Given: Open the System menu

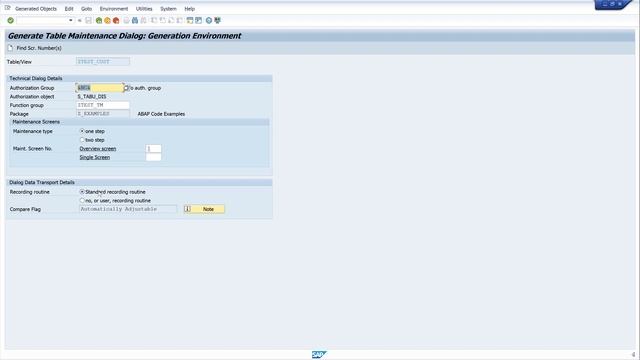Looking at the screenshot, I should click(x=168, y=9).
